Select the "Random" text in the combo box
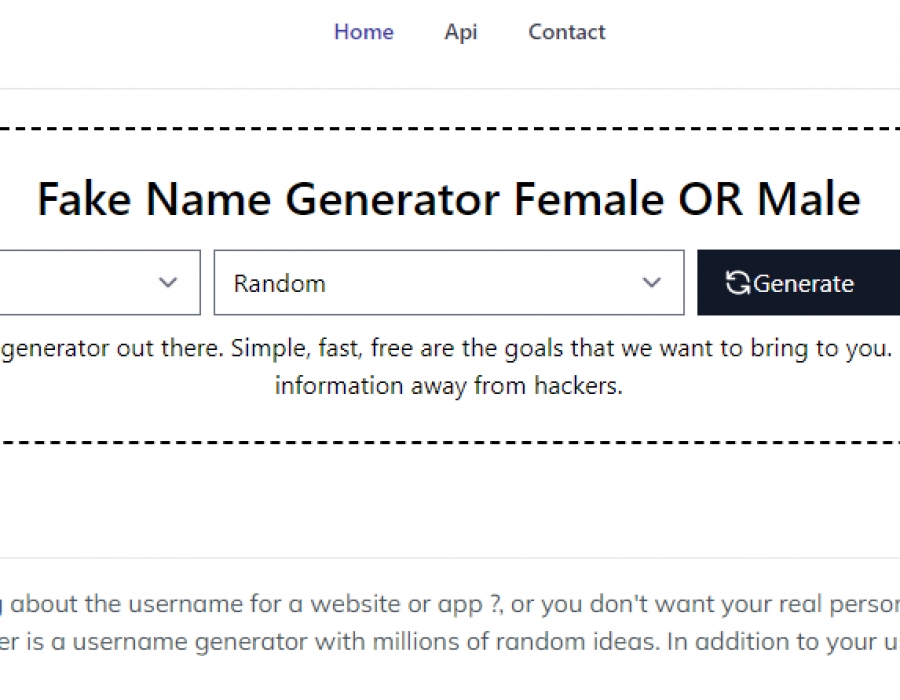 (280, 283)
